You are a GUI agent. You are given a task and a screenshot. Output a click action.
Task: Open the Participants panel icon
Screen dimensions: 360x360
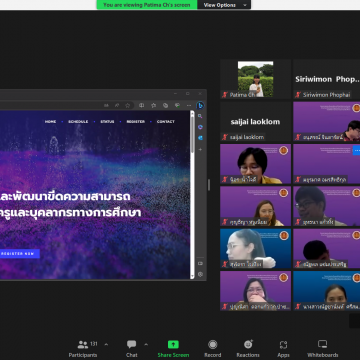83,344
